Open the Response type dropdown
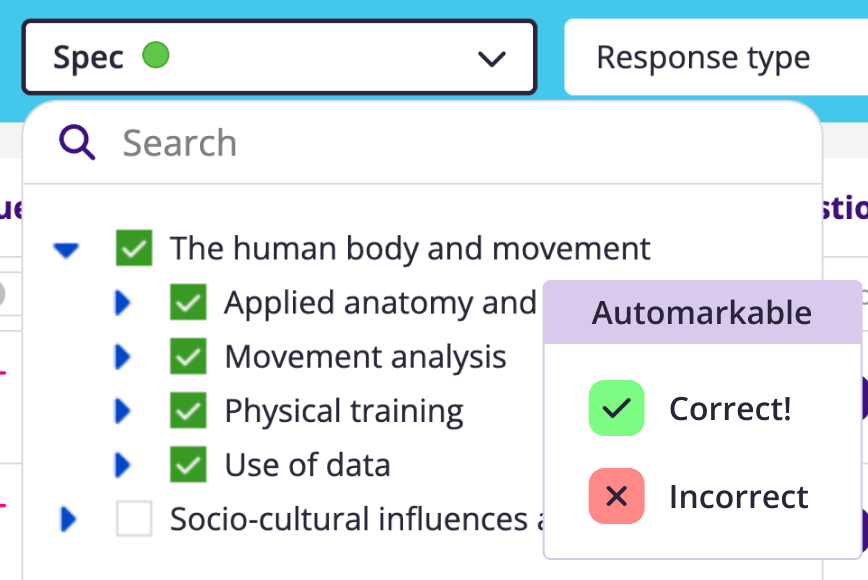 716,57
